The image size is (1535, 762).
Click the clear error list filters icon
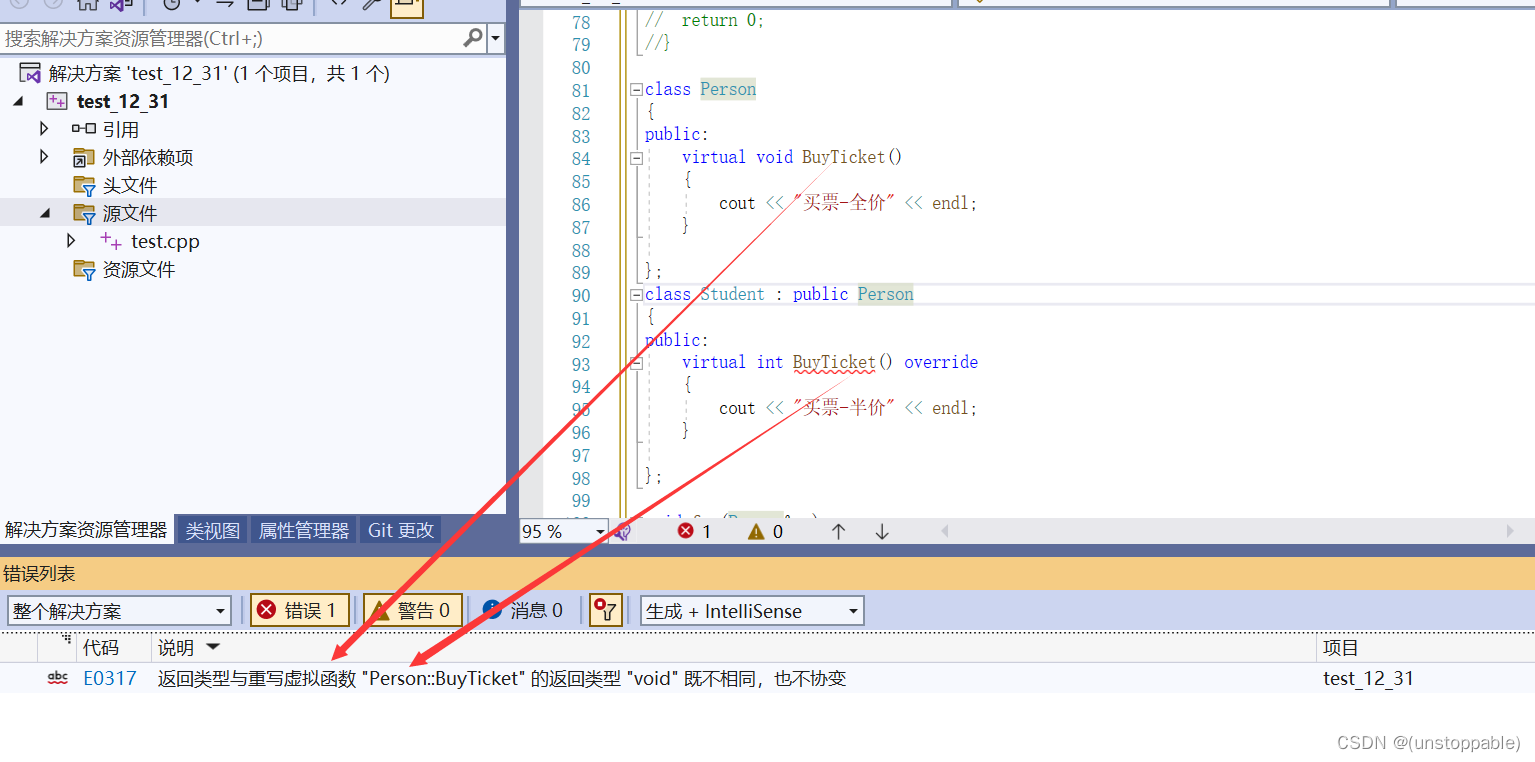click(x=605, y=610)
